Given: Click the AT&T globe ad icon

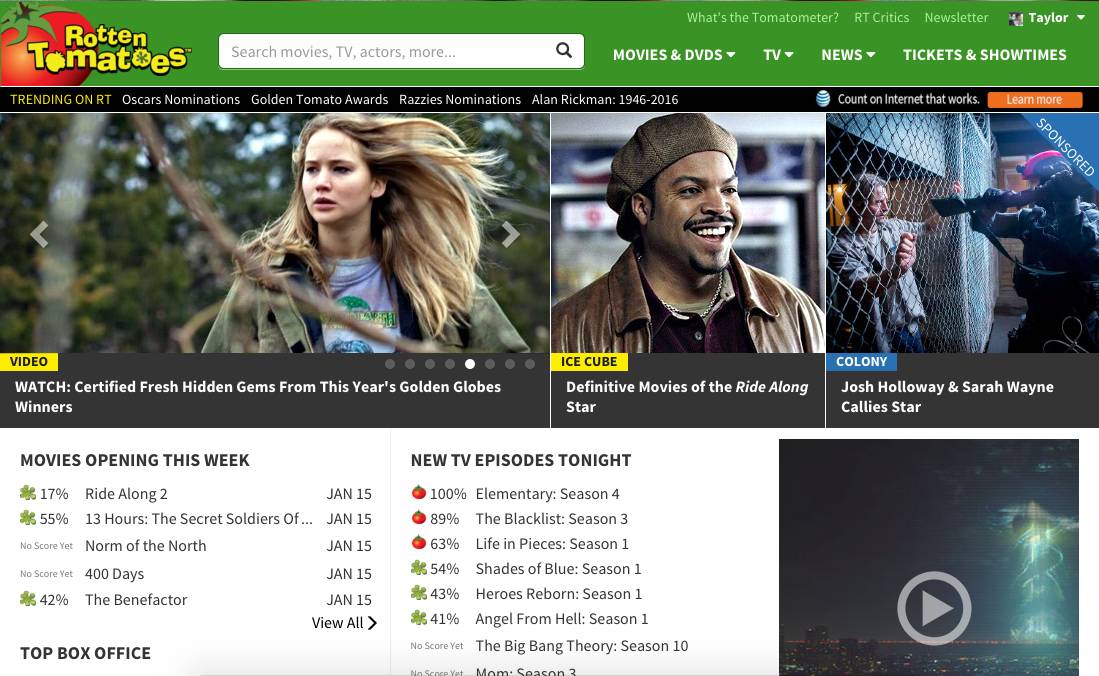Looking at the screenshot, I should tap(823, 99).
